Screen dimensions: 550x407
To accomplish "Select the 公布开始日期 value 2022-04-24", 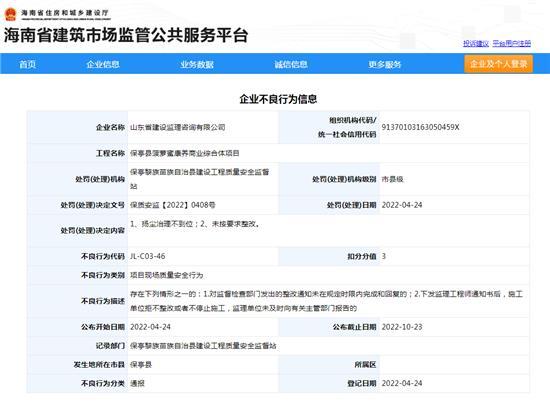I will 150,327.
